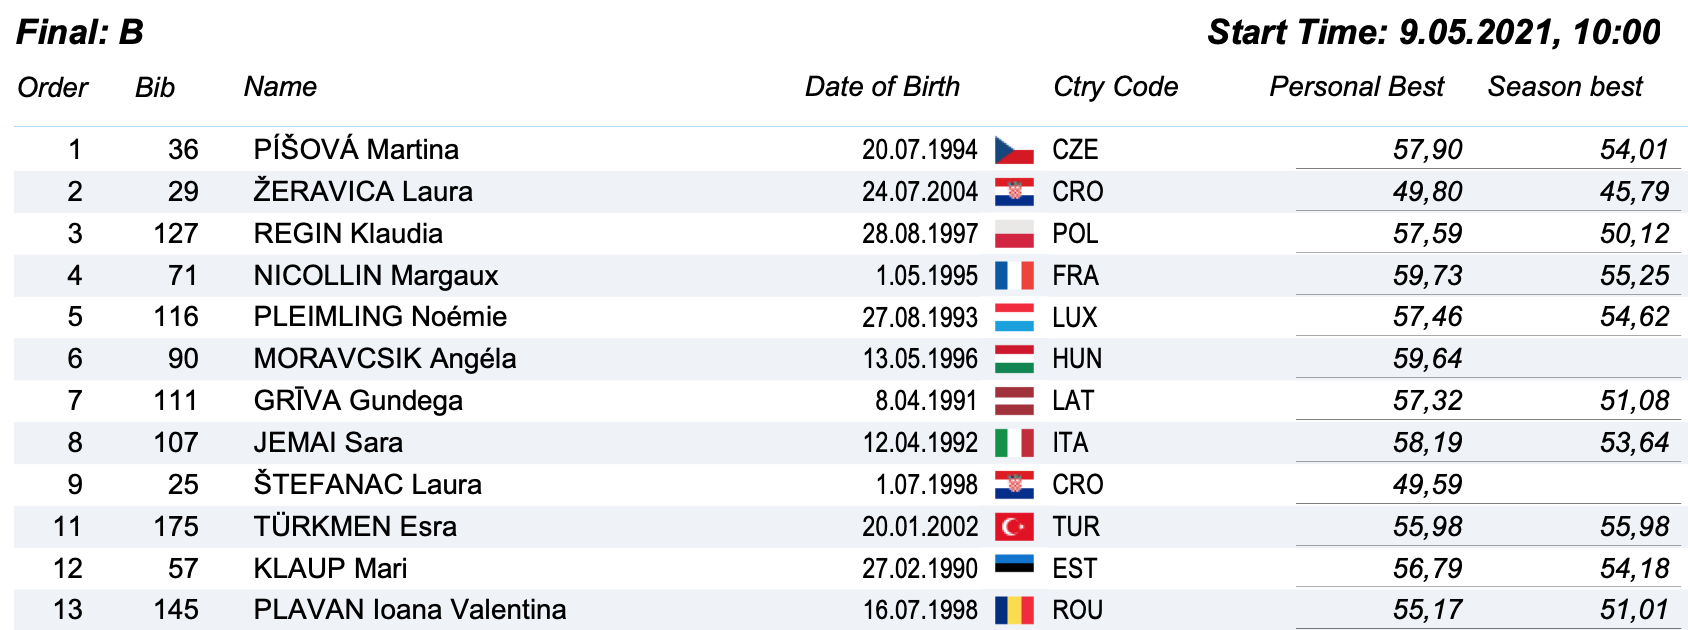Select athlete name ŽERAVICA Laura
This screenshot has height=630, width=1688.
[x=363, y=192]
